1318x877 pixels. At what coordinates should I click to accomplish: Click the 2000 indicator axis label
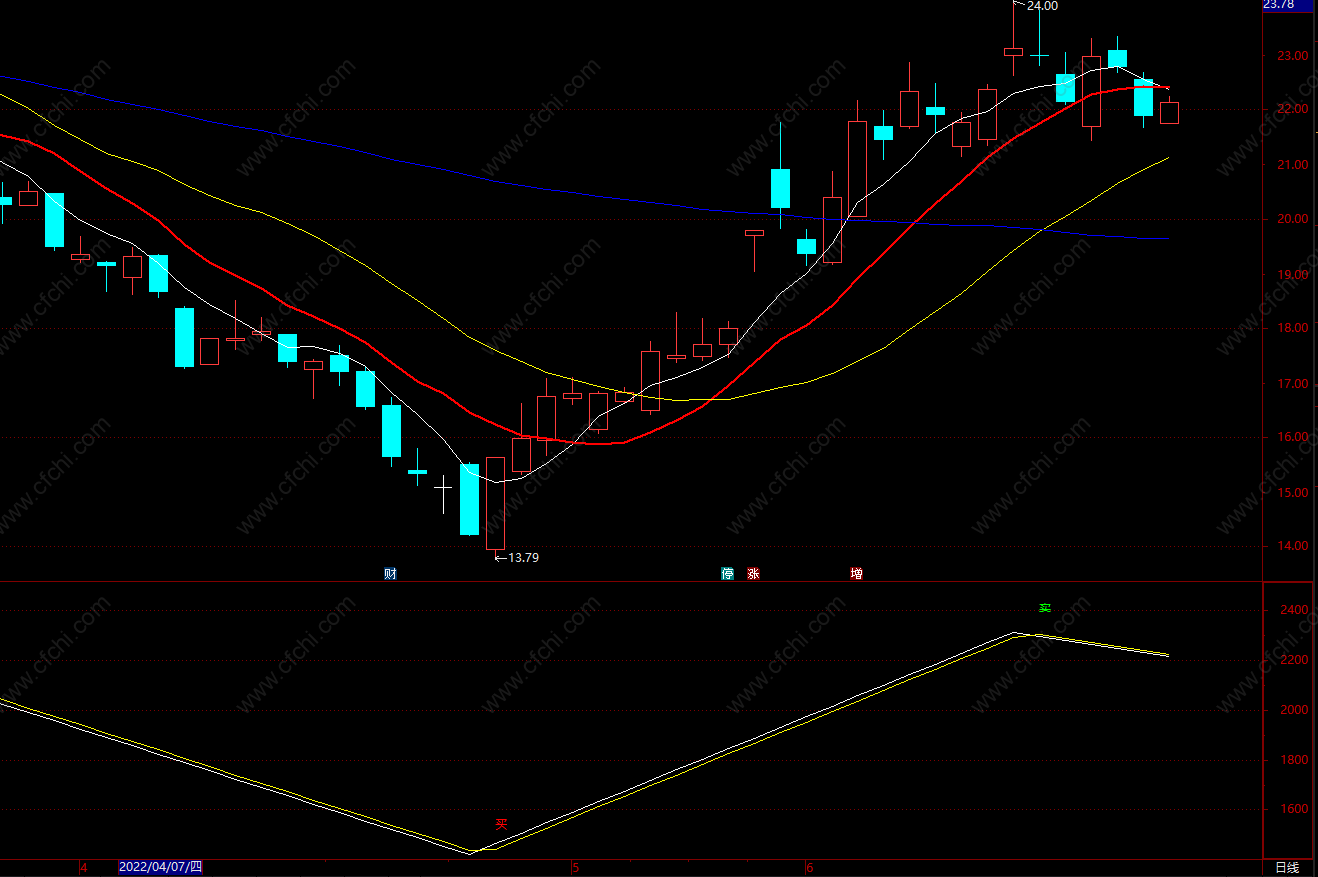pyautogui.click(x=1294, y=710)
